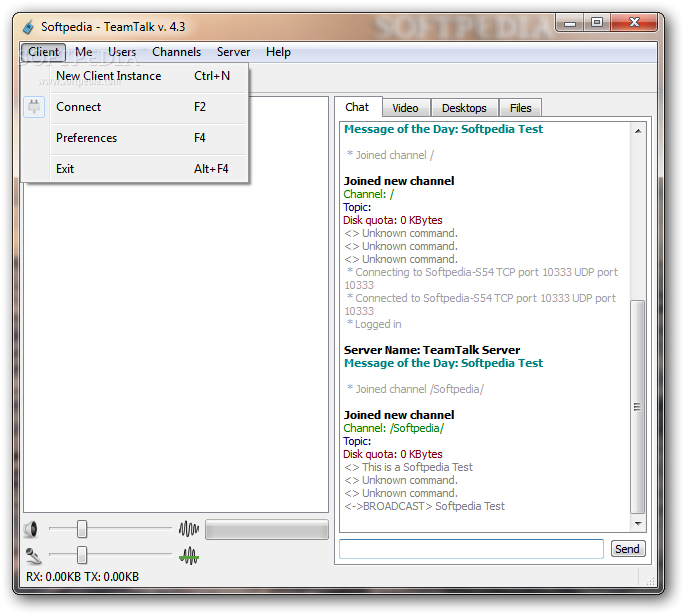685x615 pixels.
Task: Click the voice level progress bar
Action: [267, 529]
